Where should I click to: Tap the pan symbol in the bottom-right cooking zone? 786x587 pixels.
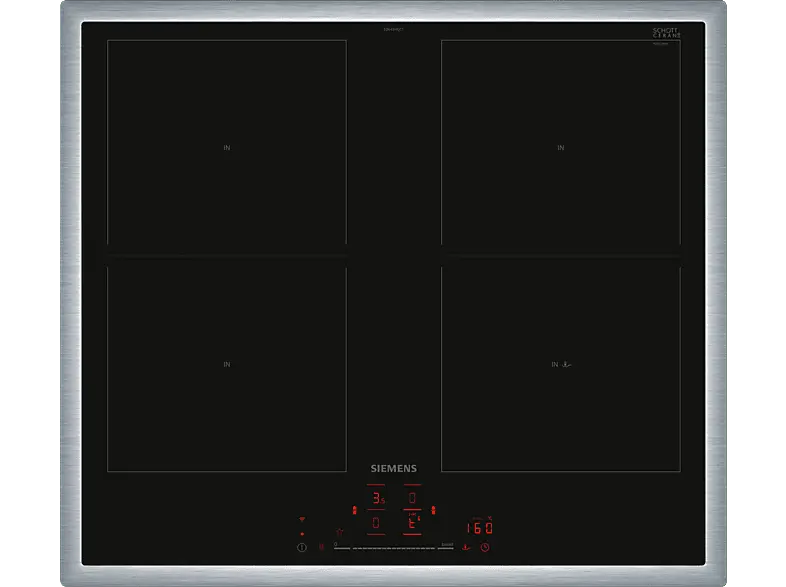[x=567, y=365]
